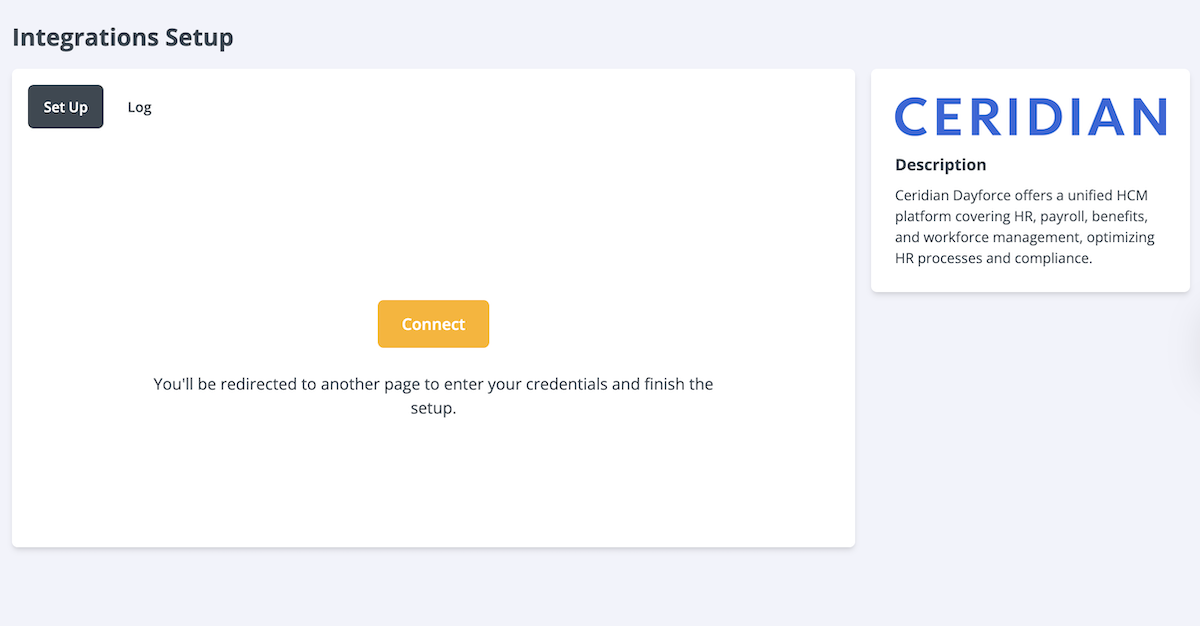Click the text line "and workforce management, optimizing"
1200x626 pixels.
point(1024,237)
